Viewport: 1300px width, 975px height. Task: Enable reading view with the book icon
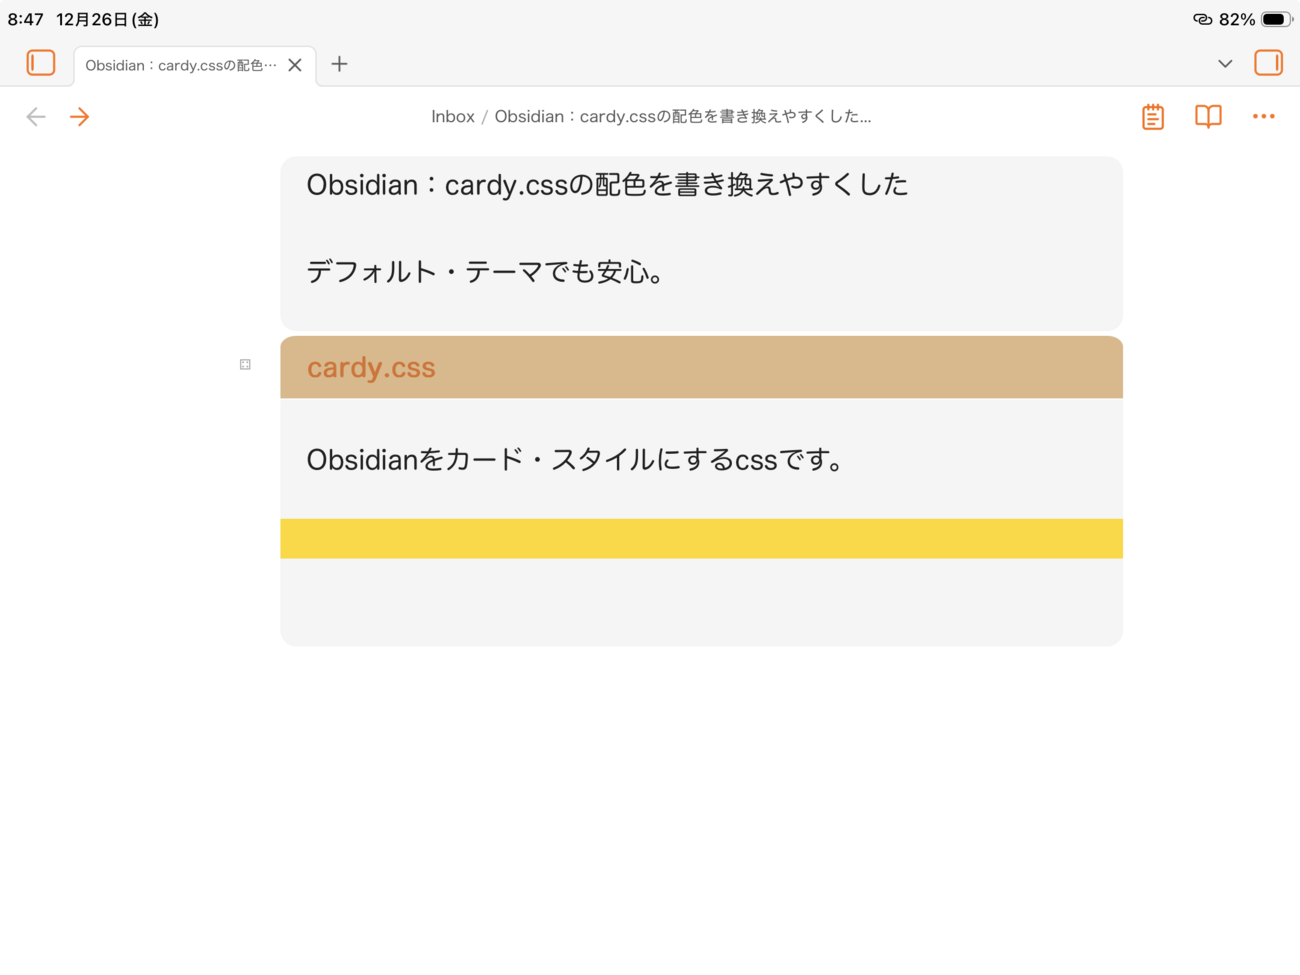pyautogui.click(x=1207, y=116)
